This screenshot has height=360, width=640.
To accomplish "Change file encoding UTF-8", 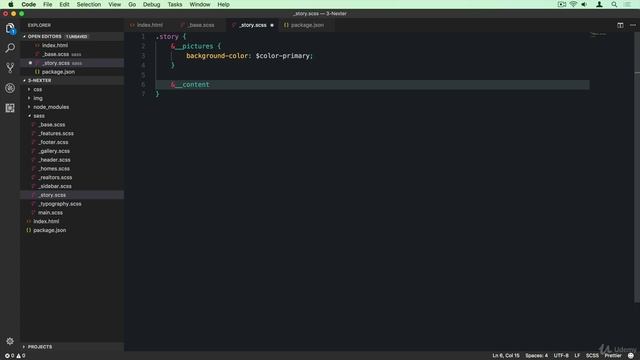I will (x=561, y=356).
